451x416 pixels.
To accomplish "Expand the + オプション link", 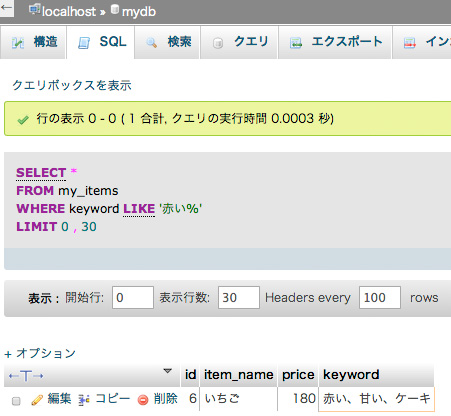I will pyautogui.click(x=40, y=353).
